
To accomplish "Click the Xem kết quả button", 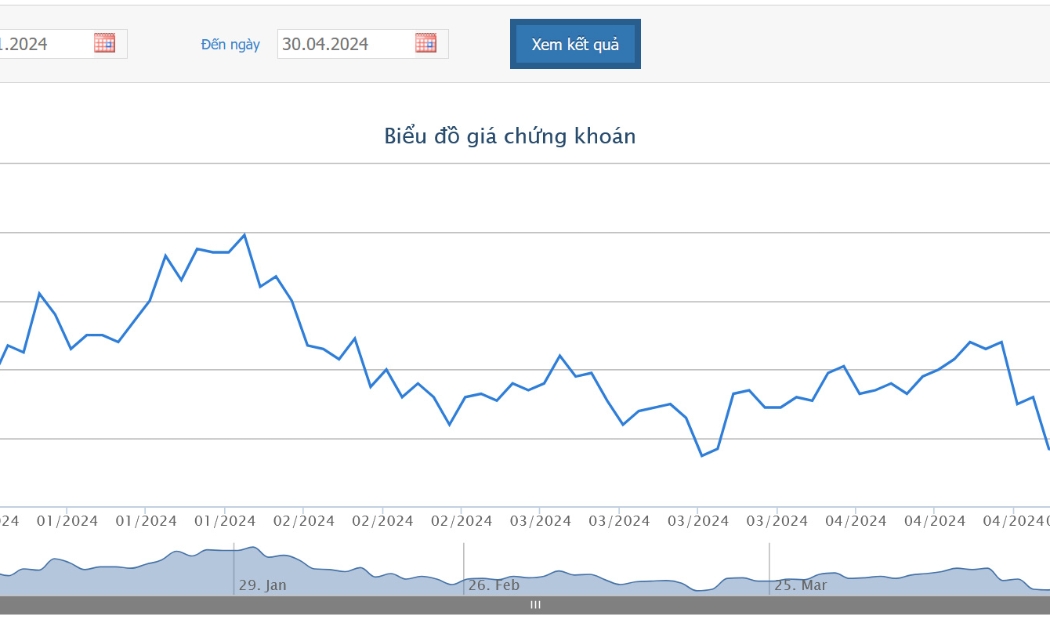I will point(575,44).
